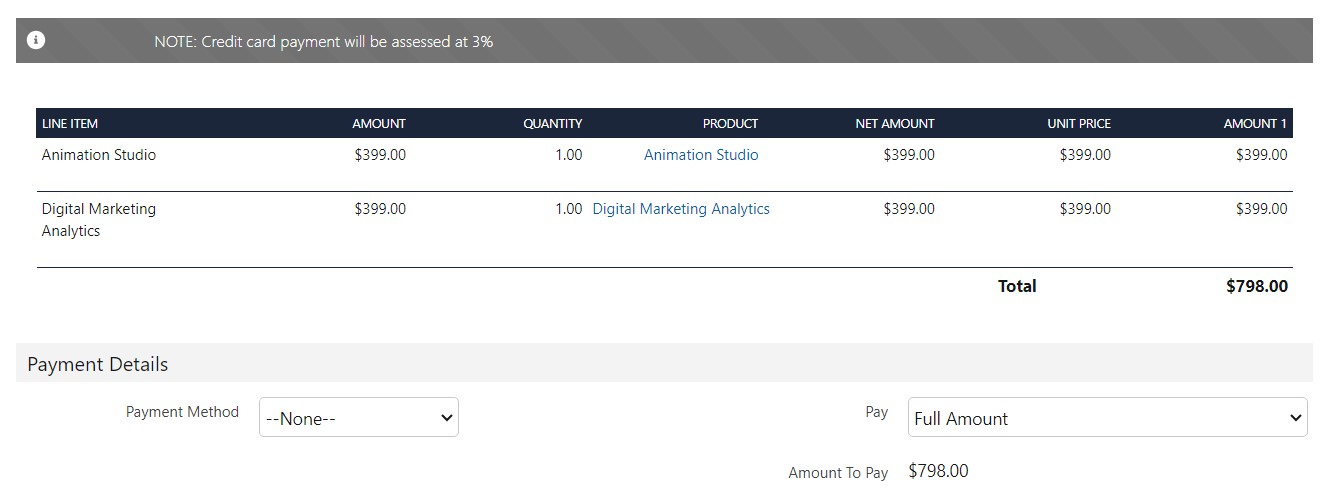The image size is (1323, 495).
Task: Select the NET AMOUNT column header
Action: coord(895,124)
